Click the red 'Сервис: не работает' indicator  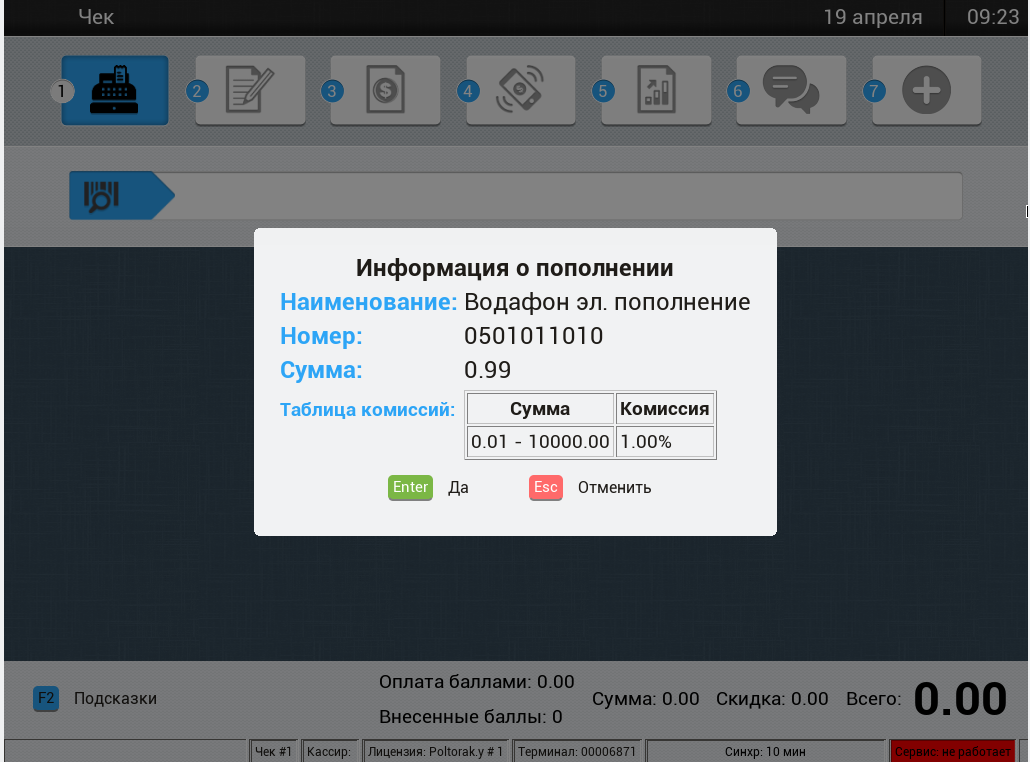952,751
